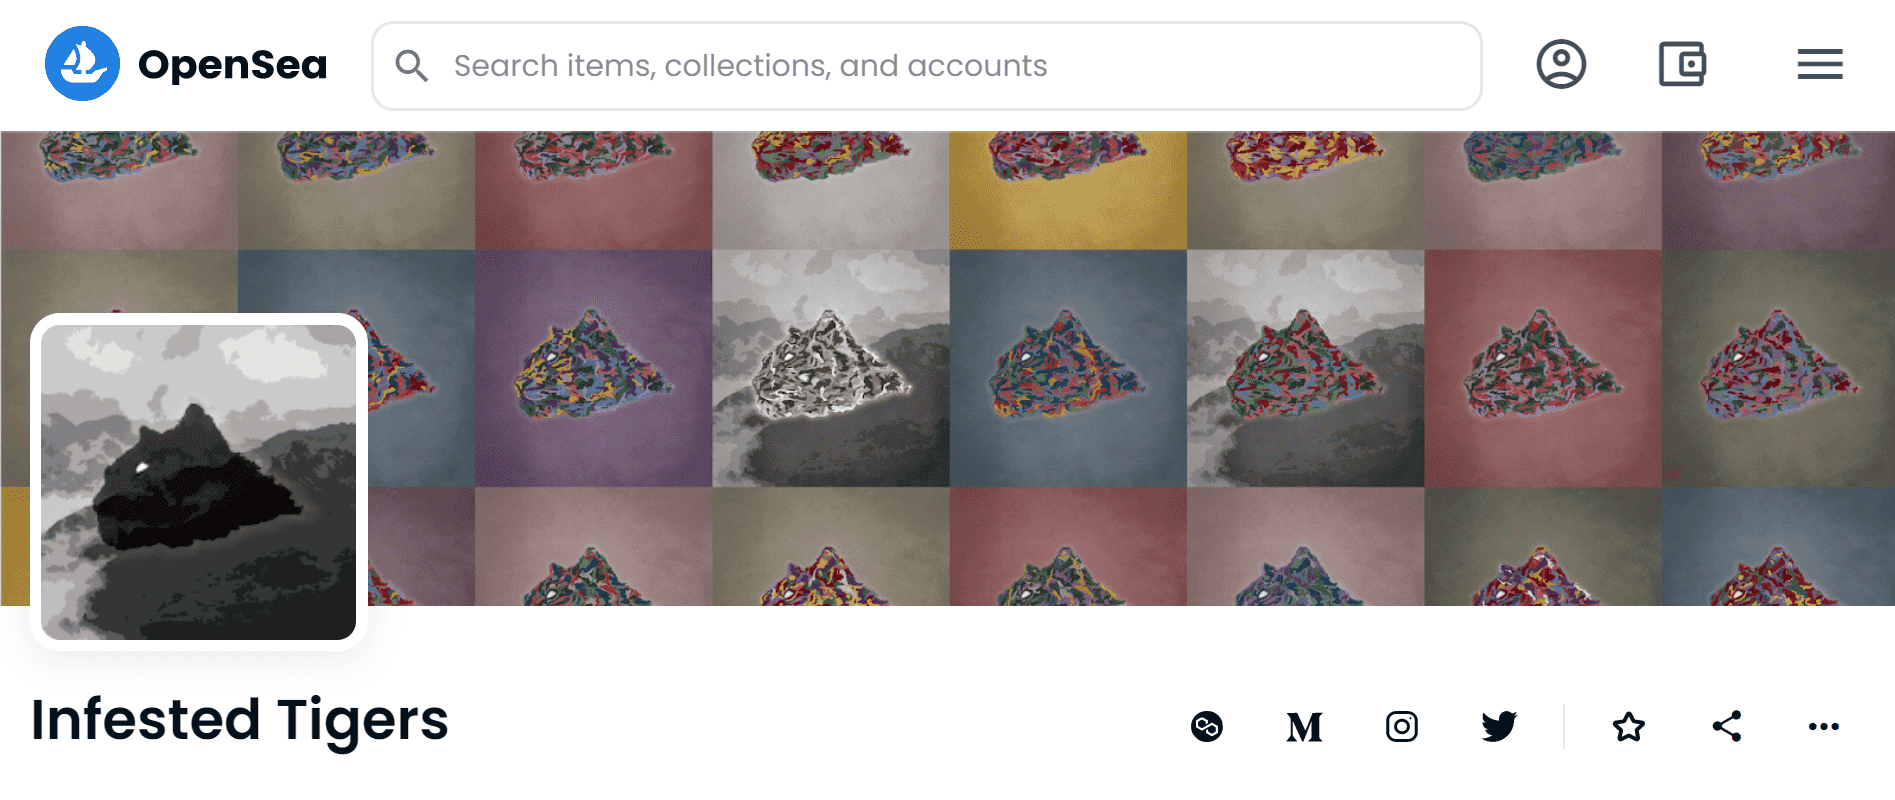
Task: Open the collection's Twitter profile
Action: coord(1498,726)
